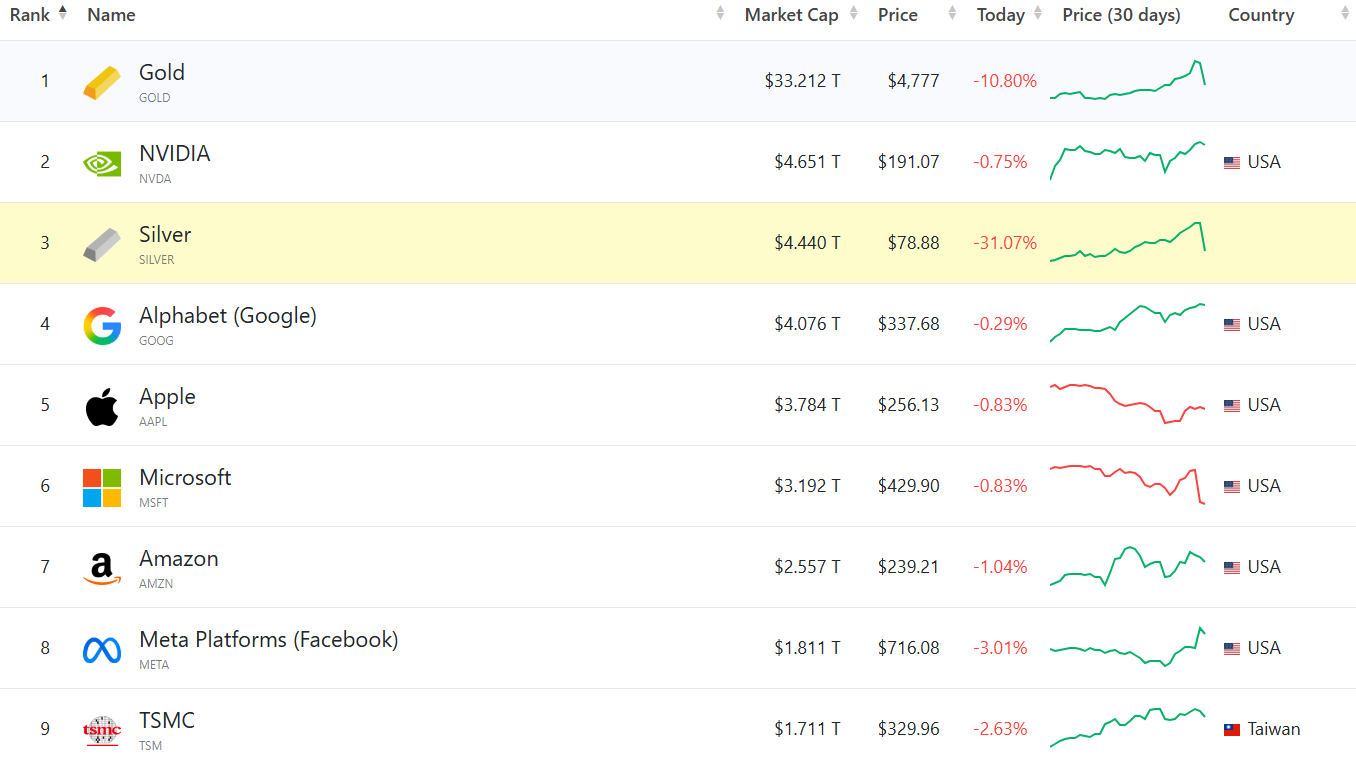Click the TSMC logo icon

point(102,731)
